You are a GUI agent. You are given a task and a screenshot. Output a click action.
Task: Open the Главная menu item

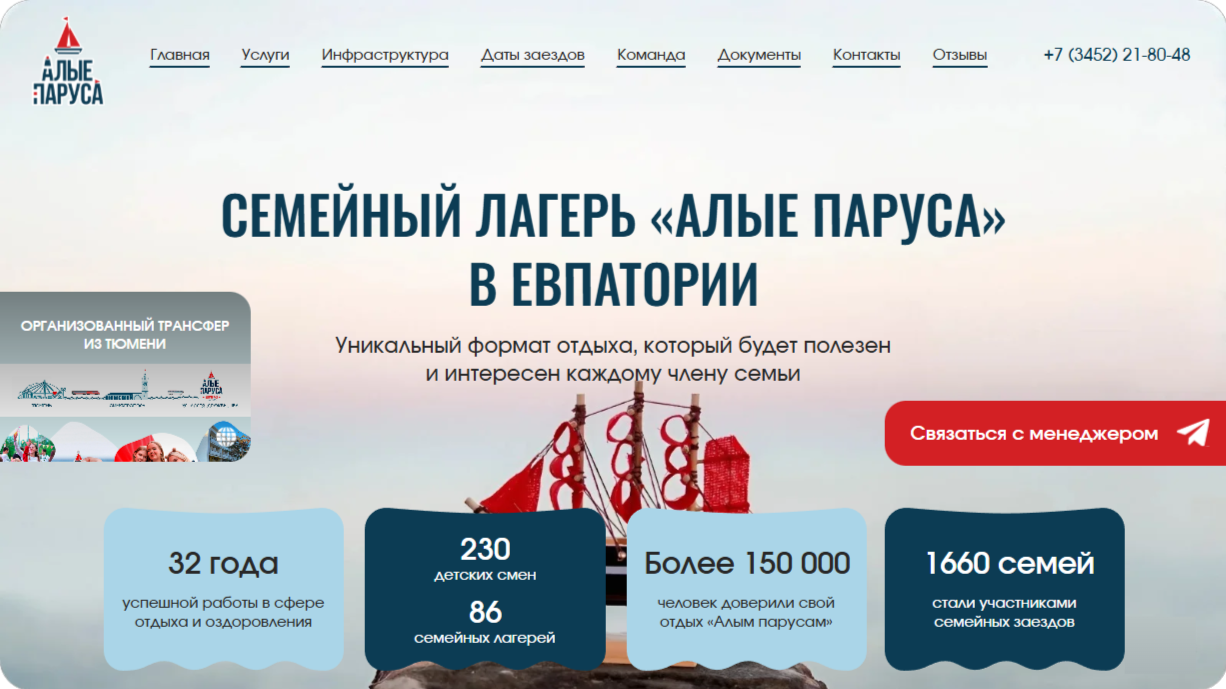tap(180, 55)
